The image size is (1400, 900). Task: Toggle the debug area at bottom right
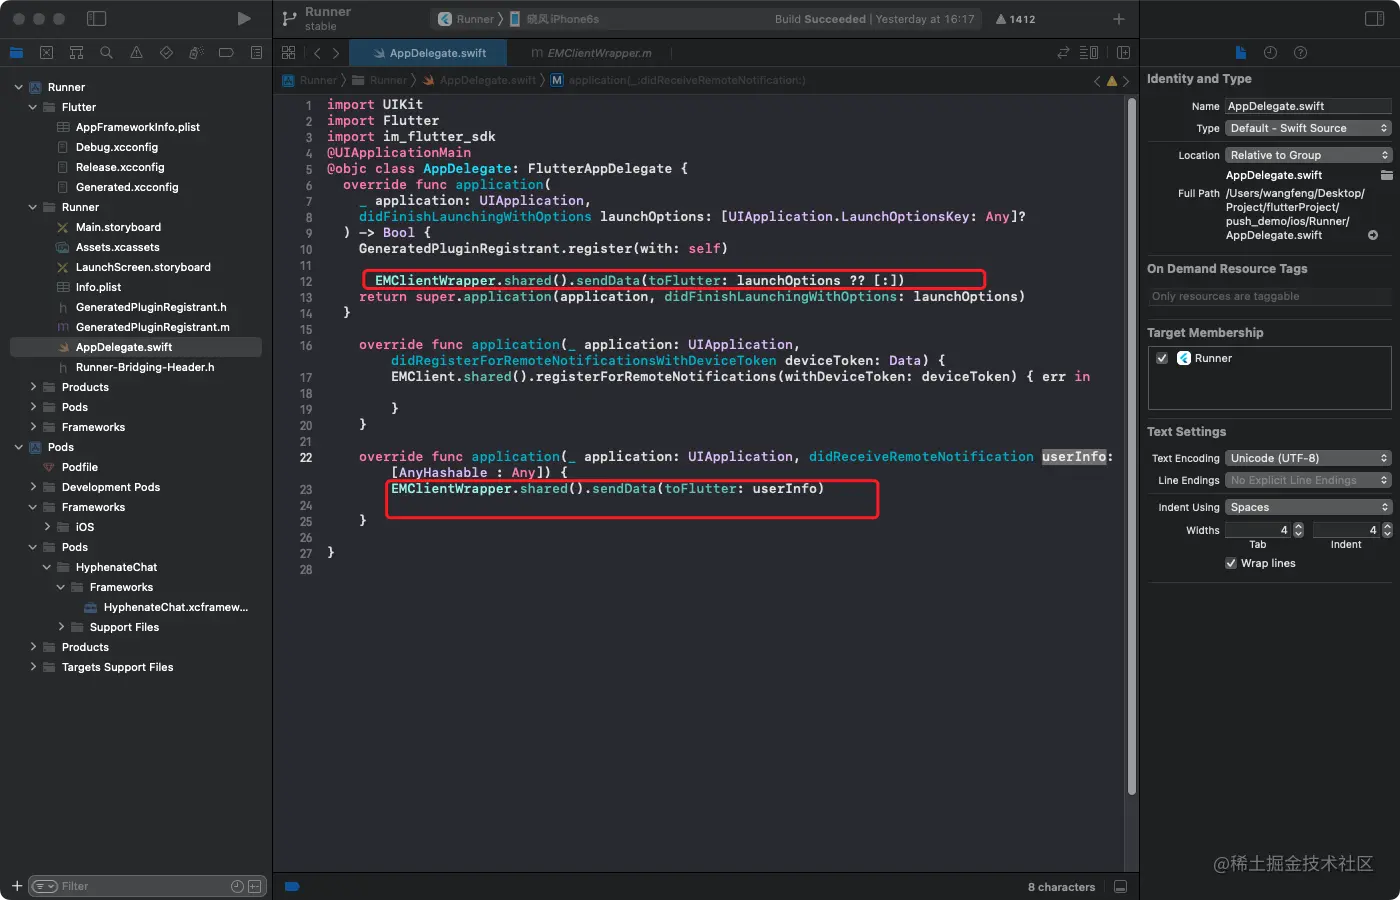[x=1120, y=887]
